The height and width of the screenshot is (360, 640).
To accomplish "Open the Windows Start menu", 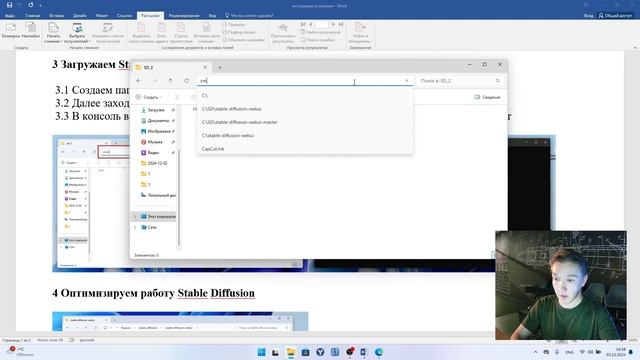I will tap(262, 352).
